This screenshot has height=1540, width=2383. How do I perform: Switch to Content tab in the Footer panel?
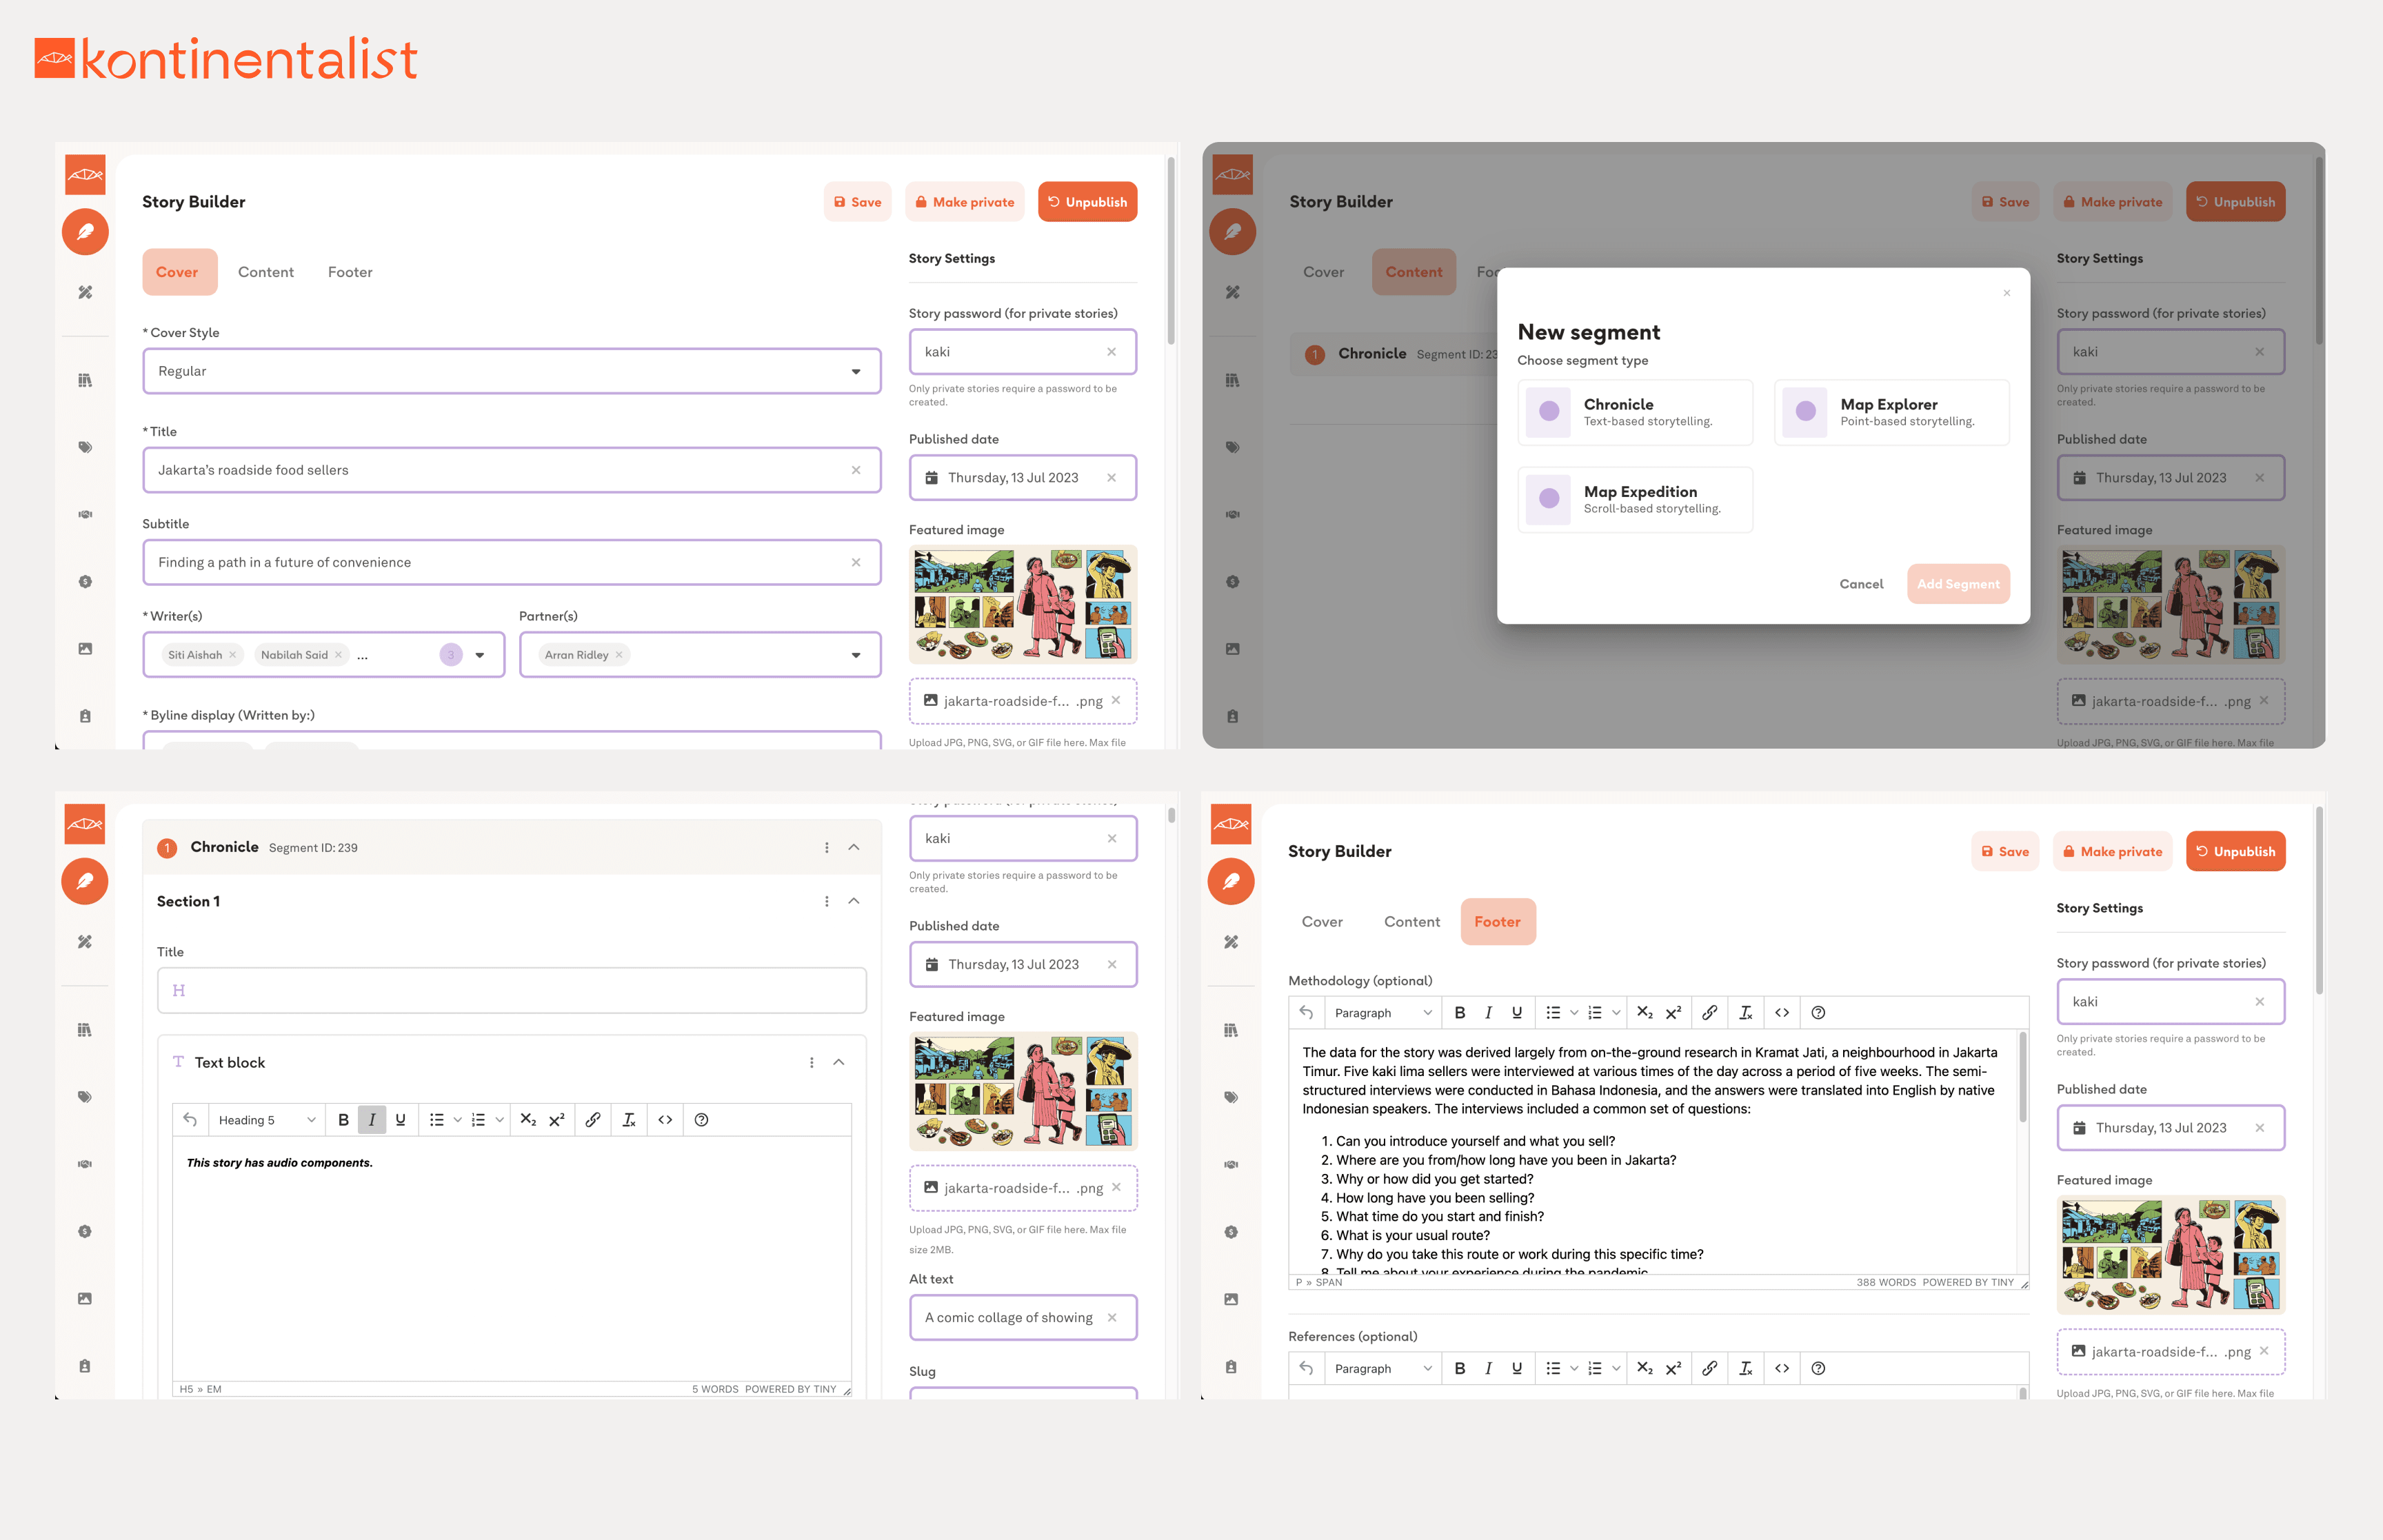1412,922
